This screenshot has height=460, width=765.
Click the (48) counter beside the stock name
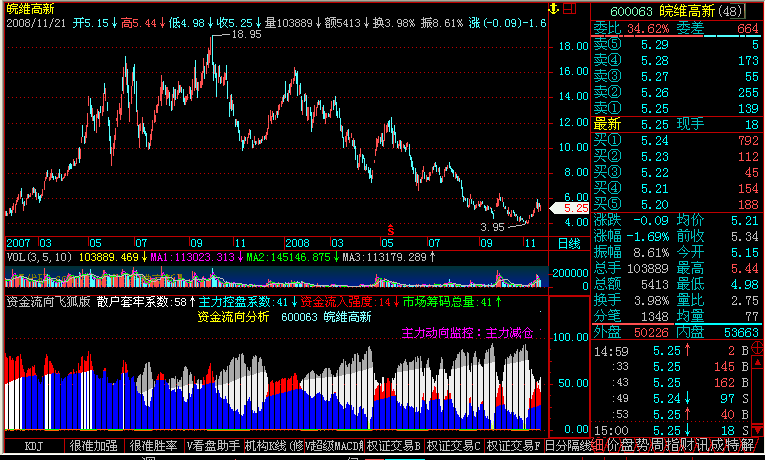coord(730,11)
